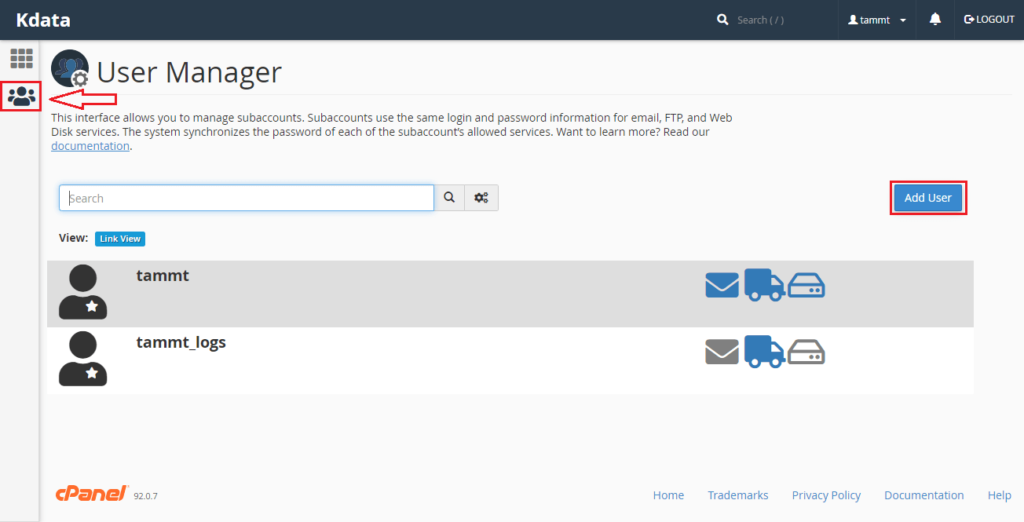Open the documentation link in description

tap(90, 146)
